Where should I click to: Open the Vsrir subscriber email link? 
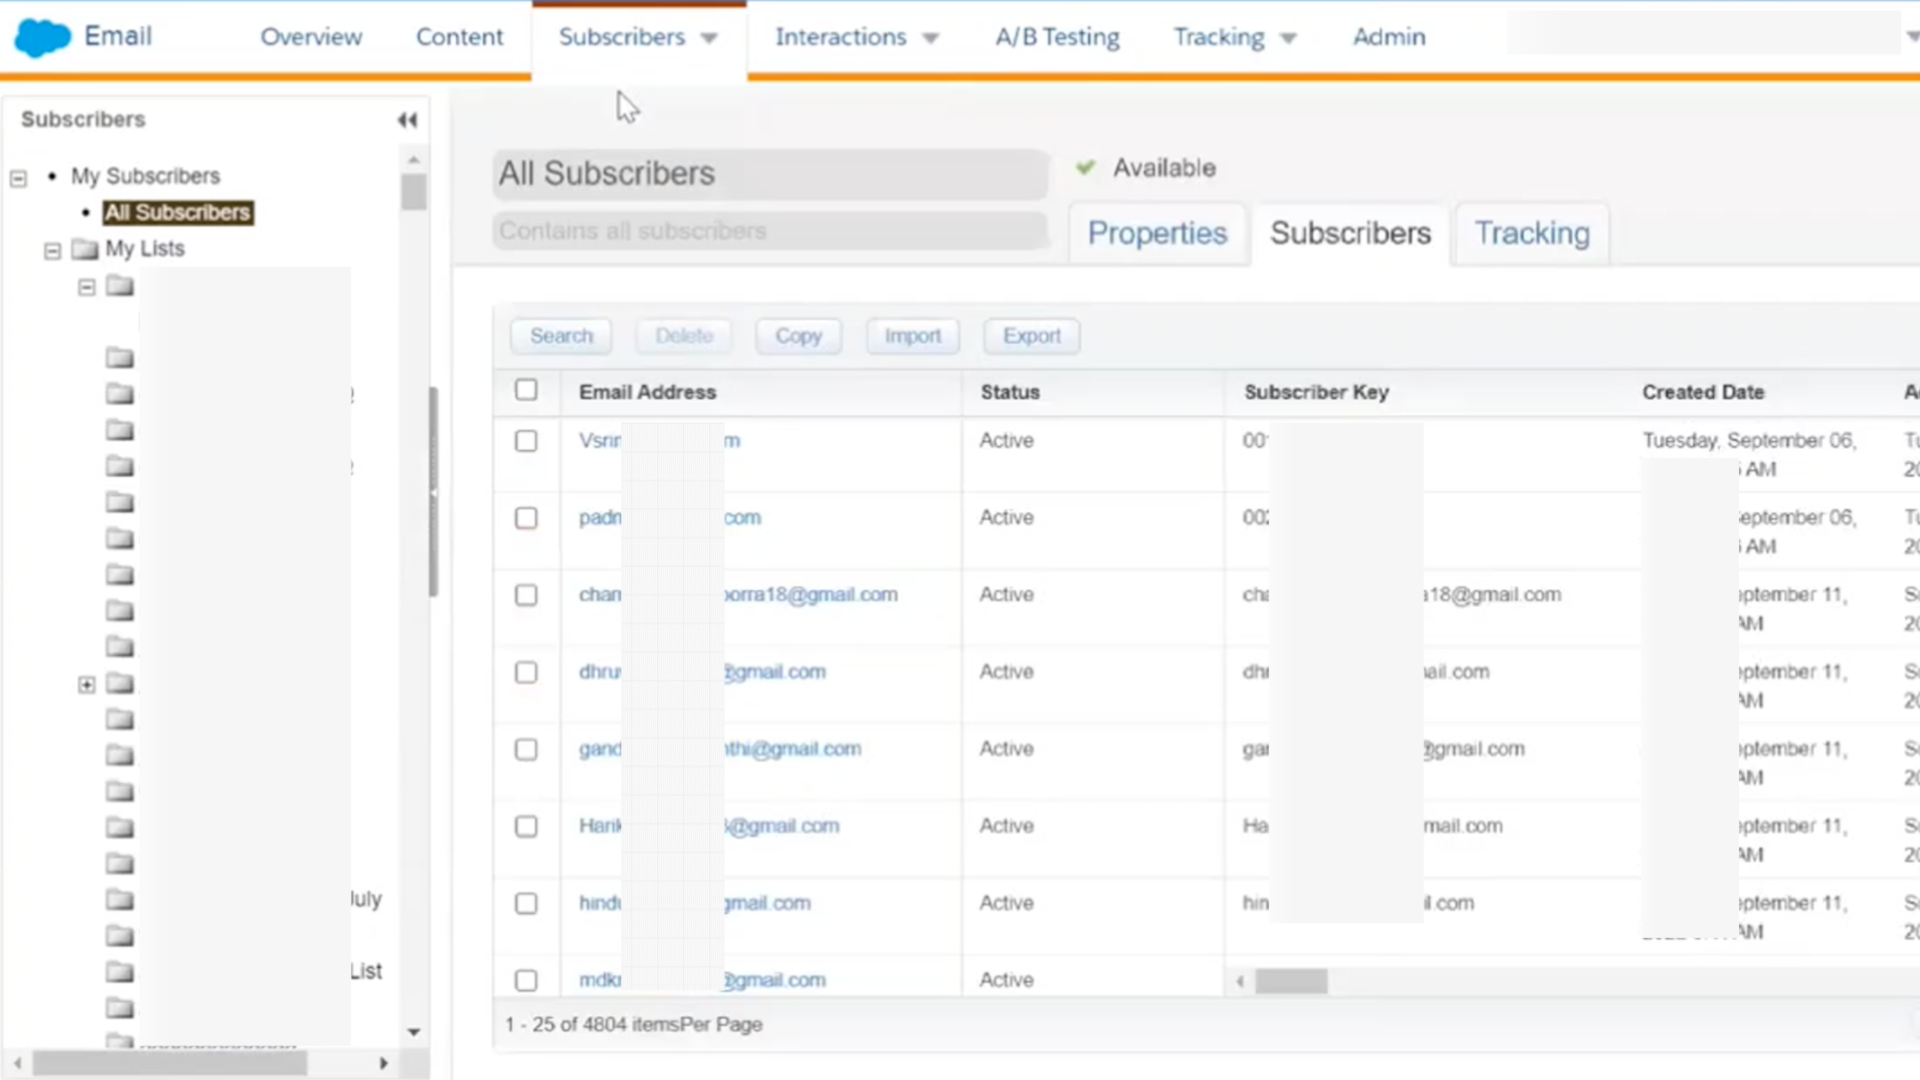660,441
